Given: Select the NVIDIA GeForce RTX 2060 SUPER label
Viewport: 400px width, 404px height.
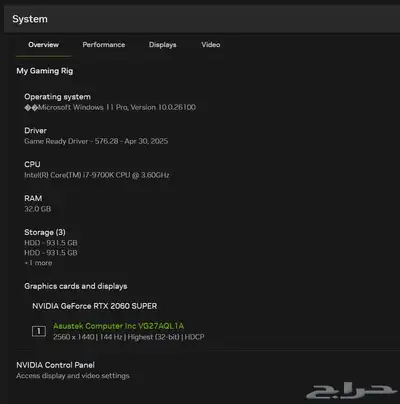Looking at the screenshot, I should coord(94,306).
